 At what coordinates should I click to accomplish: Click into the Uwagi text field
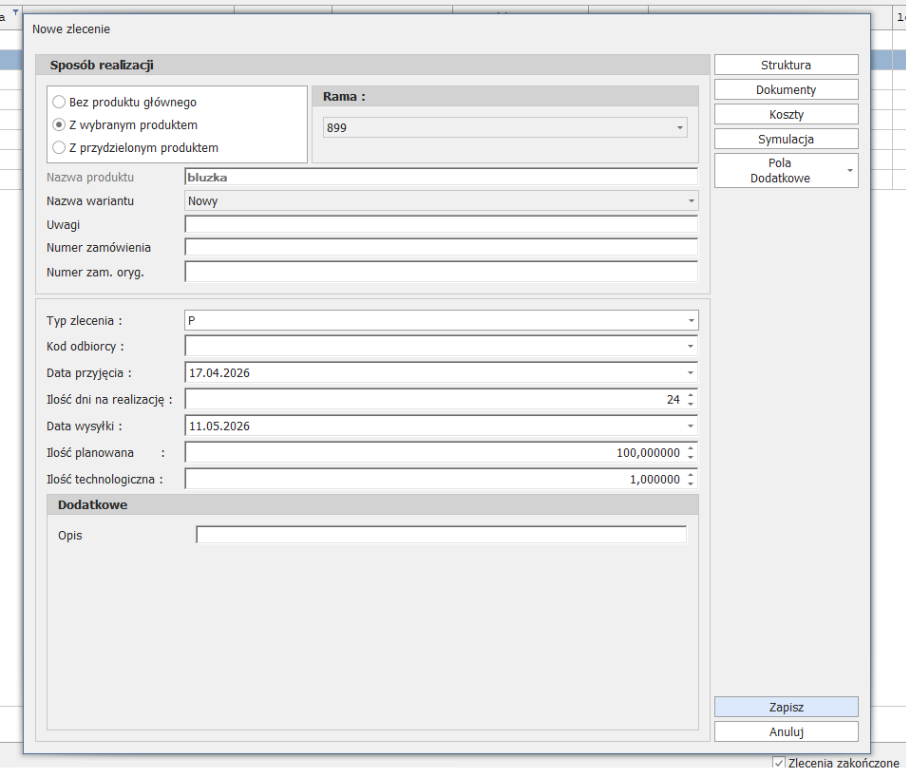(x=440, y=224)
